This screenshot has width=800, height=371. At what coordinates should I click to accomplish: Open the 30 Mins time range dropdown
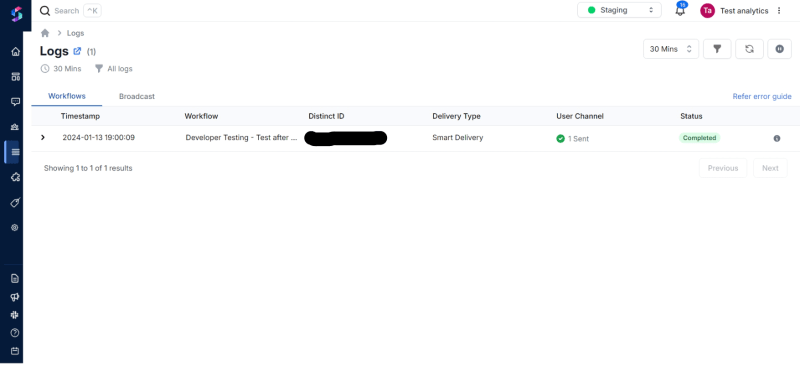coord(671,49)
